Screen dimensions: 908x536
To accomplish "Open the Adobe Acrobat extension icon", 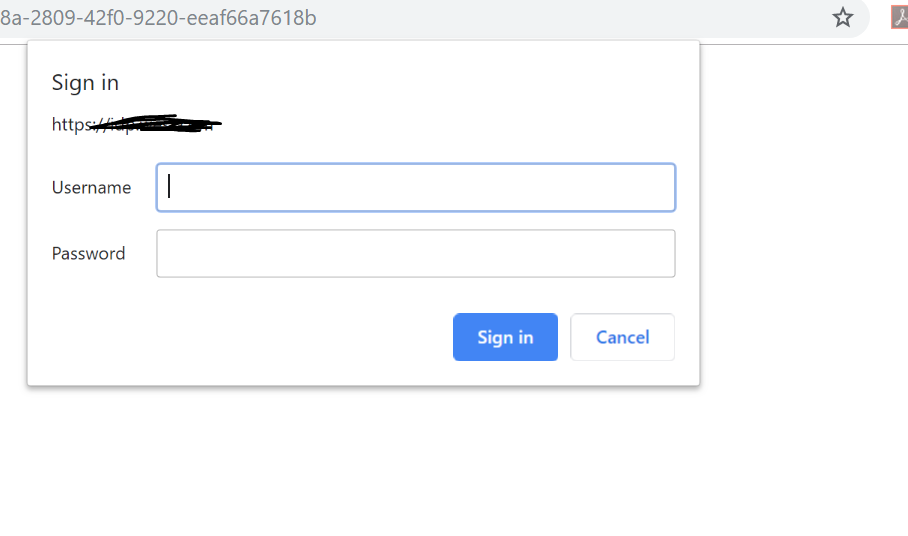I will [899, 17].
